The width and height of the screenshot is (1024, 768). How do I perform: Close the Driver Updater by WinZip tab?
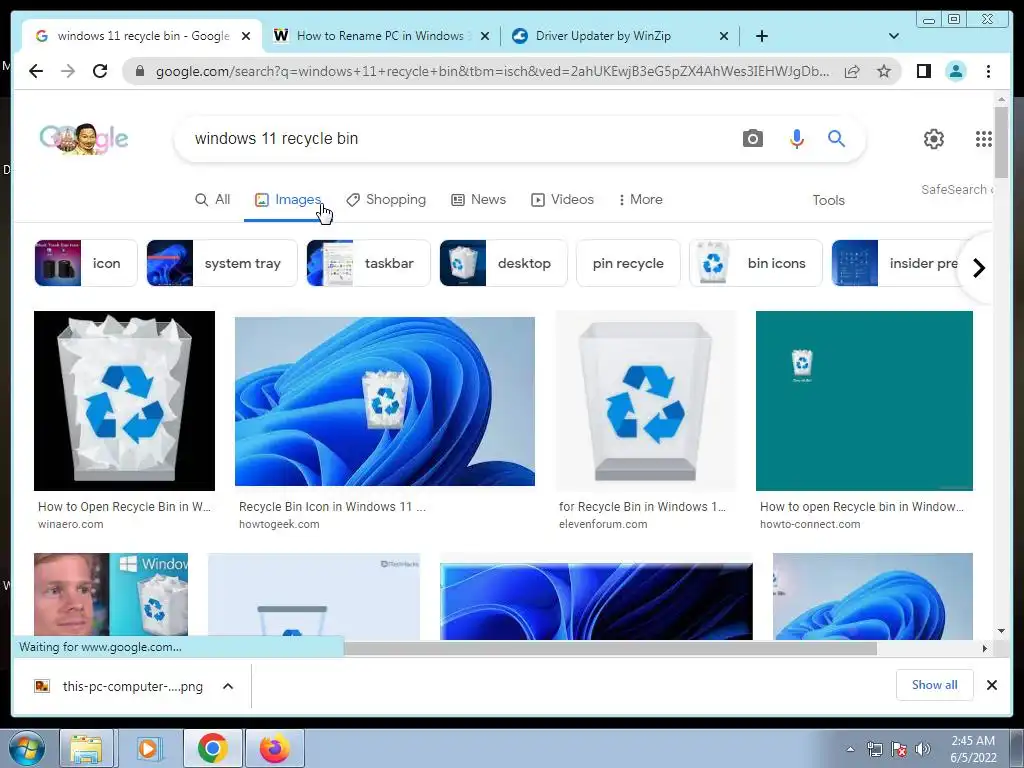[724, 36]
